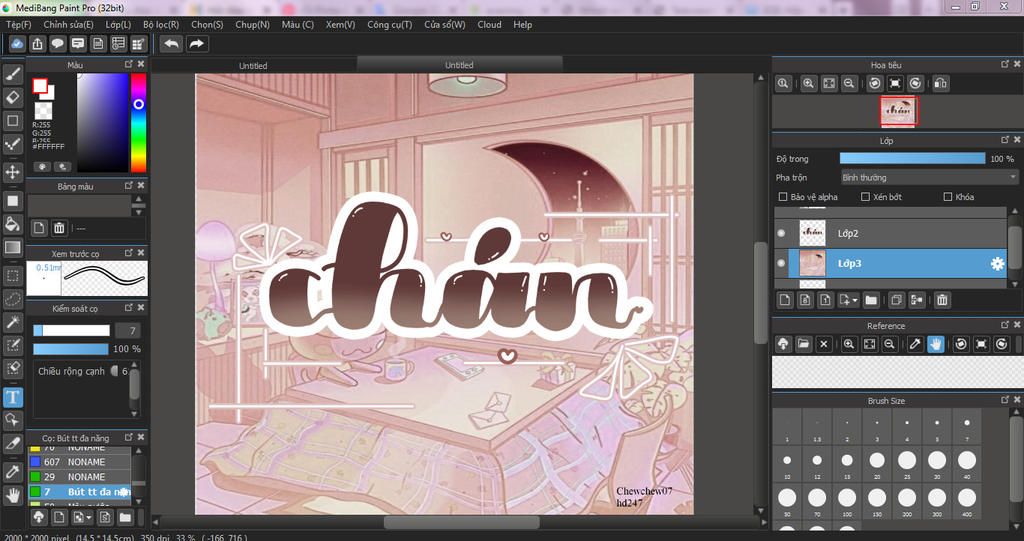Screen dimensions: 1024x541
Task: Select the Gradient tool
Action: tap(12, 248)
